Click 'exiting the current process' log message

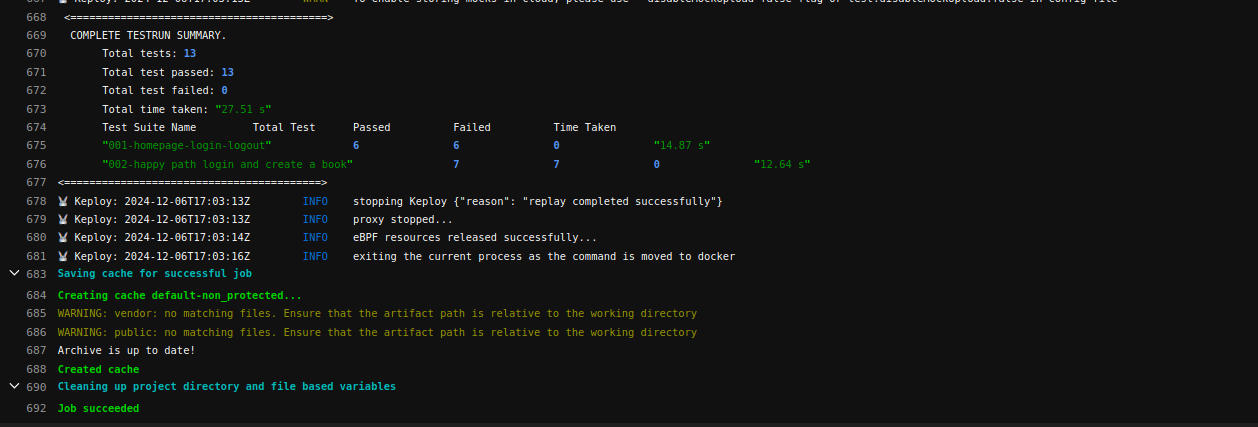(x=544, y=257)
